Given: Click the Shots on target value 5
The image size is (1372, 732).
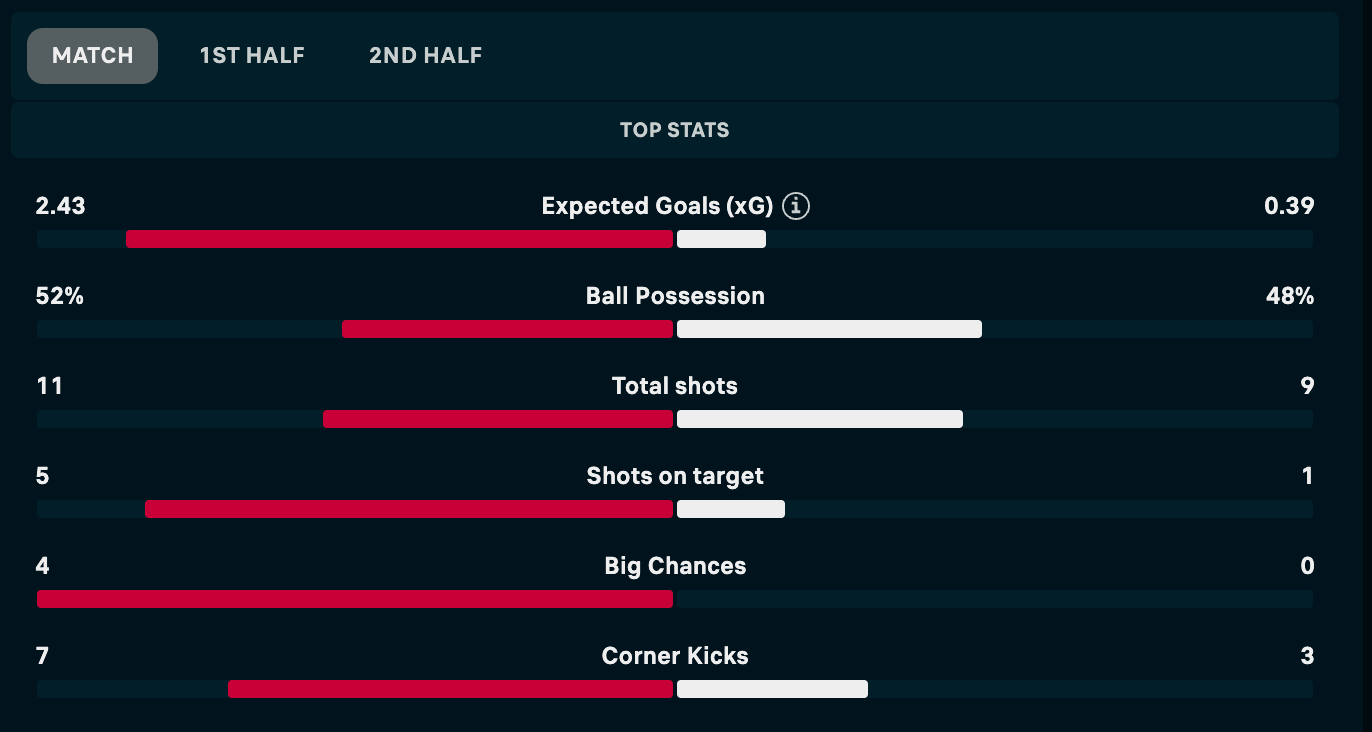Looking at the screenshot, I should click(43, 475).
